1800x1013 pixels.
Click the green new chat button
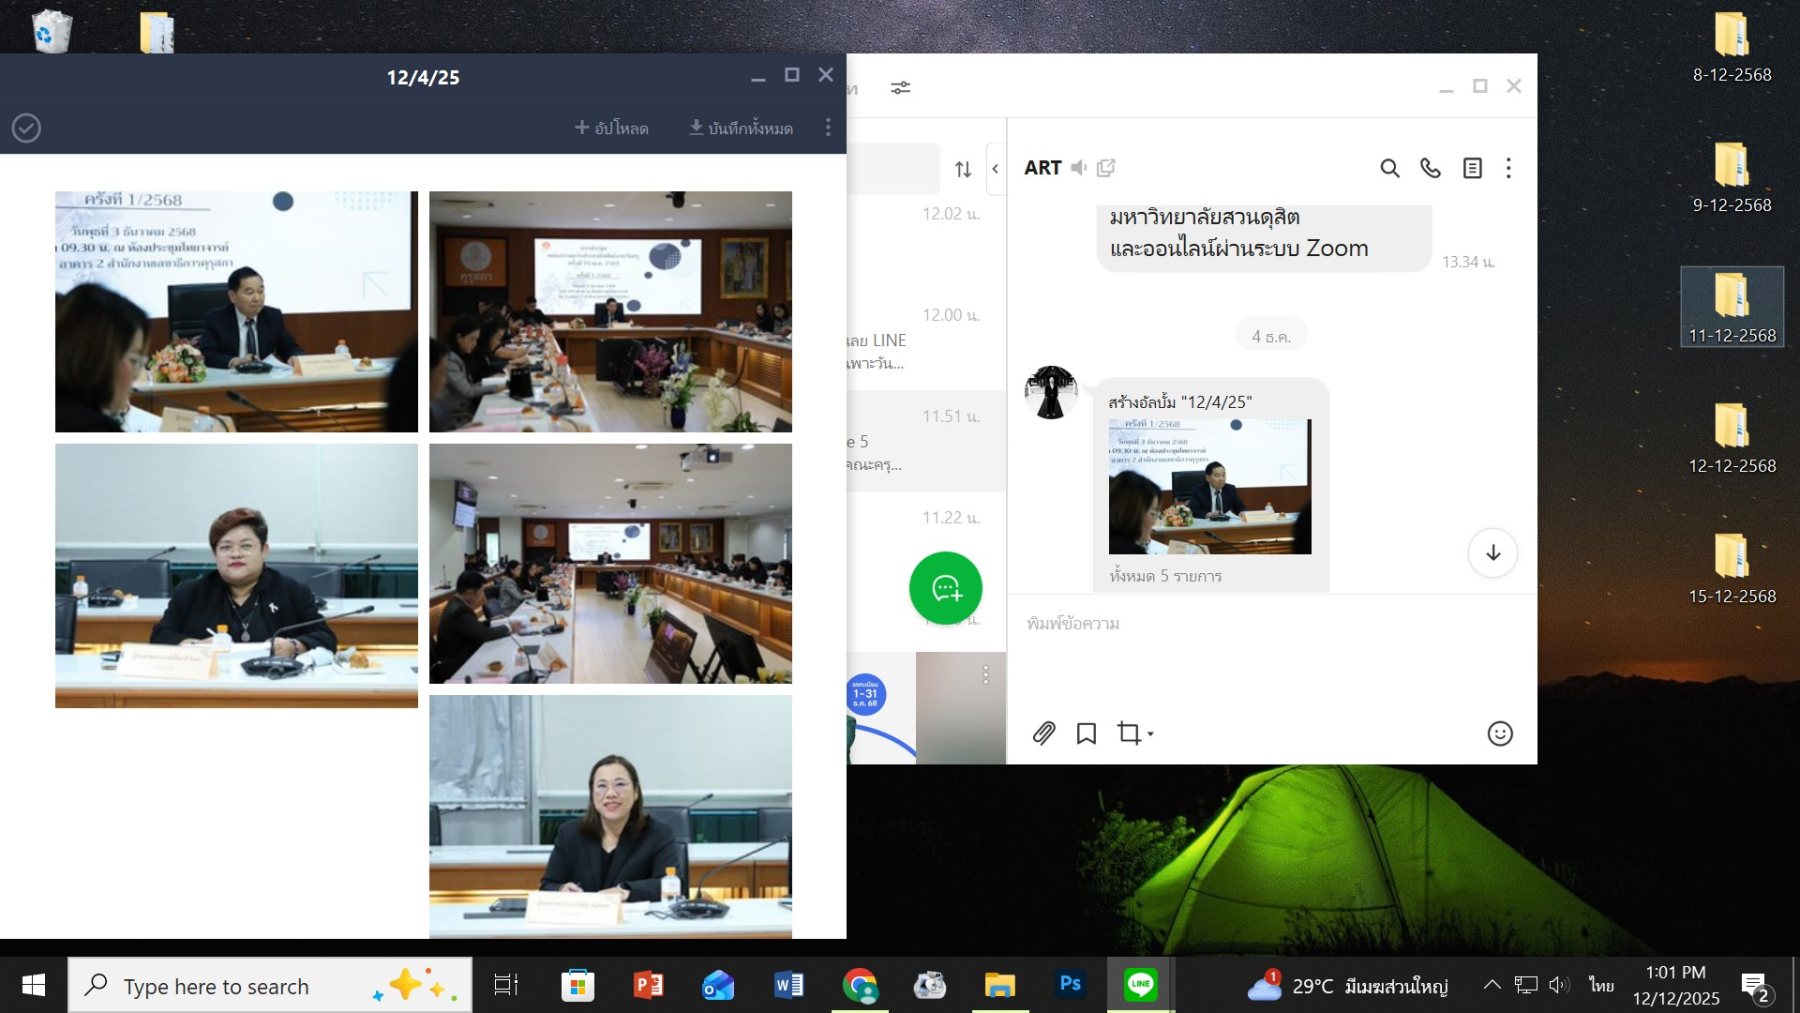[945, 588]
